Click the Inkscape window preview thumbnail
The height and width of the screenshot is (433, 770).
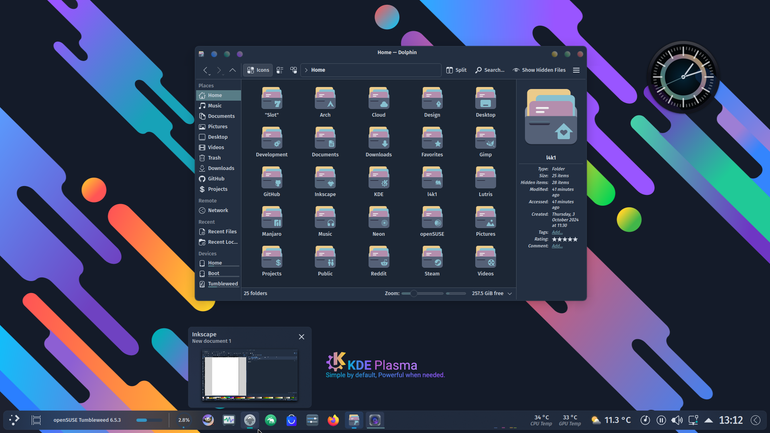249,376
